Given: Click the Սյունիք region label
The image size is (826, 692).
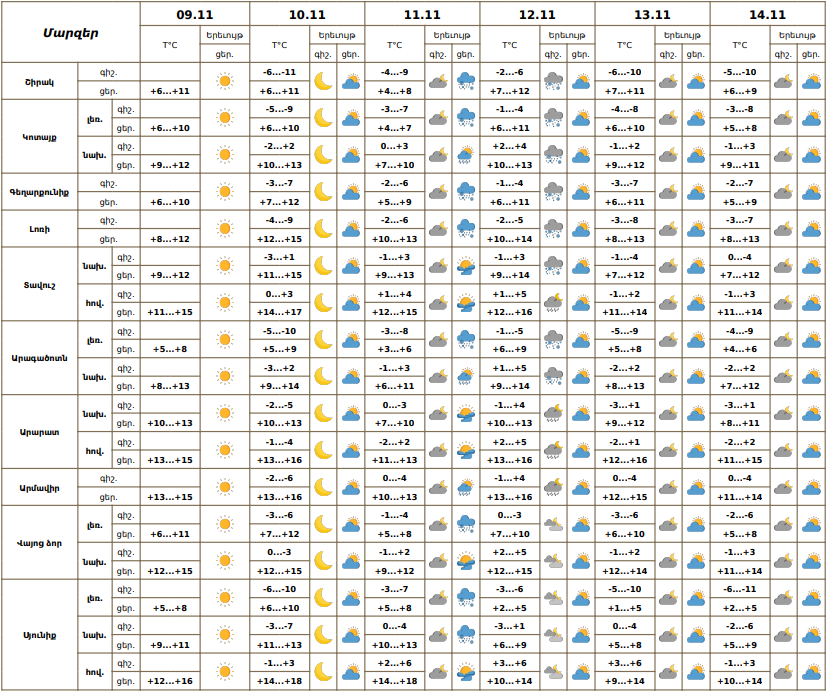Looking at the screenshot, I should click(39, 635).
